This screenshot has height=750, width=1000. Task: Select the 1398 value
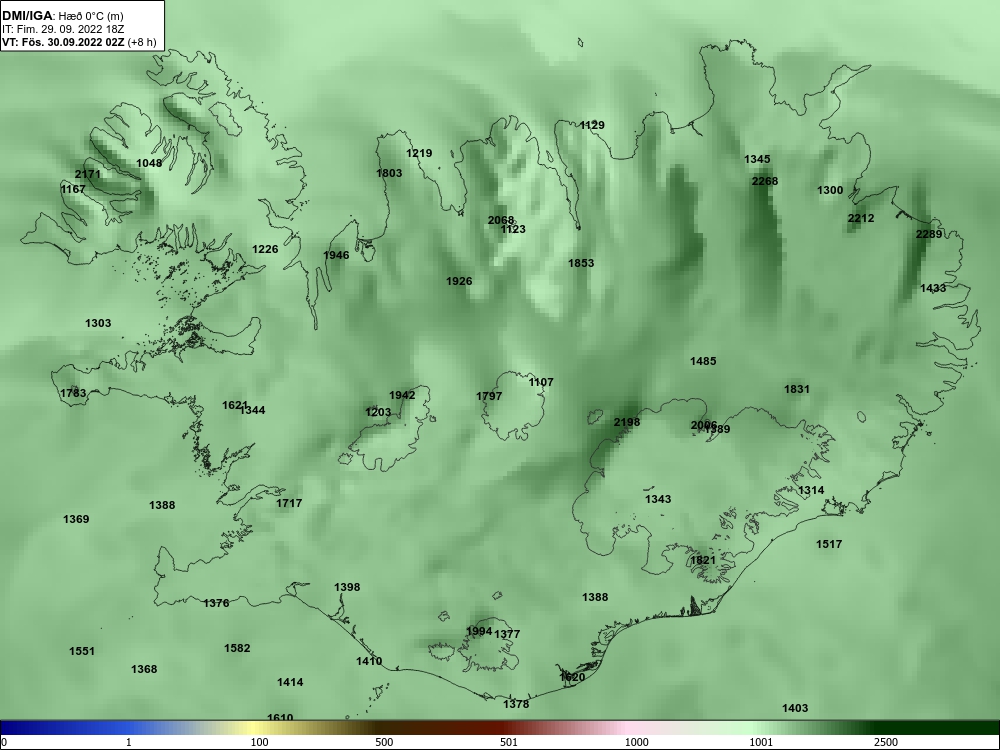point(347,587)
